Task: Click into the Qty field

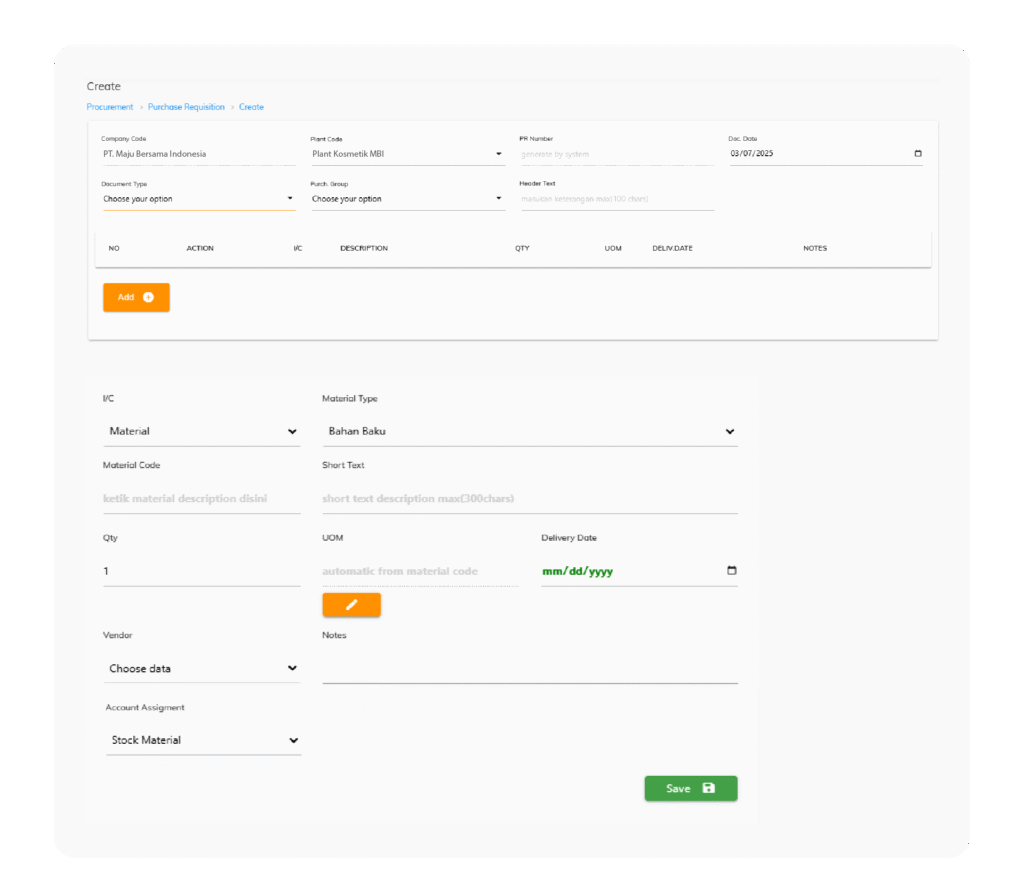Action: click(x=201, y=571)
